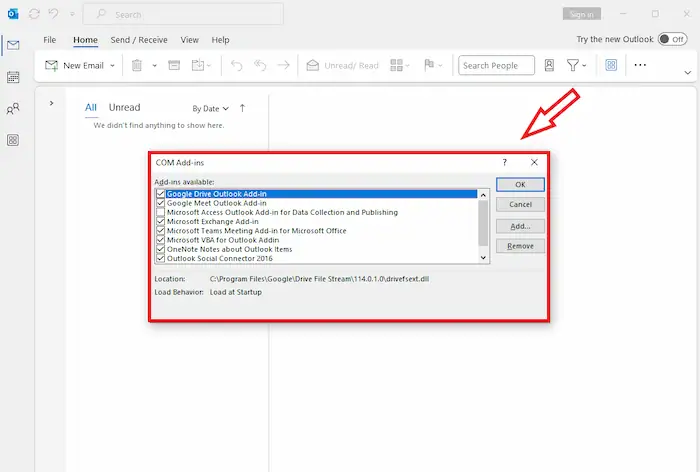Open the Quick Access Toolbar customize dropdown
This screenshot has height=472, width=700.
[x=72, y=14]
